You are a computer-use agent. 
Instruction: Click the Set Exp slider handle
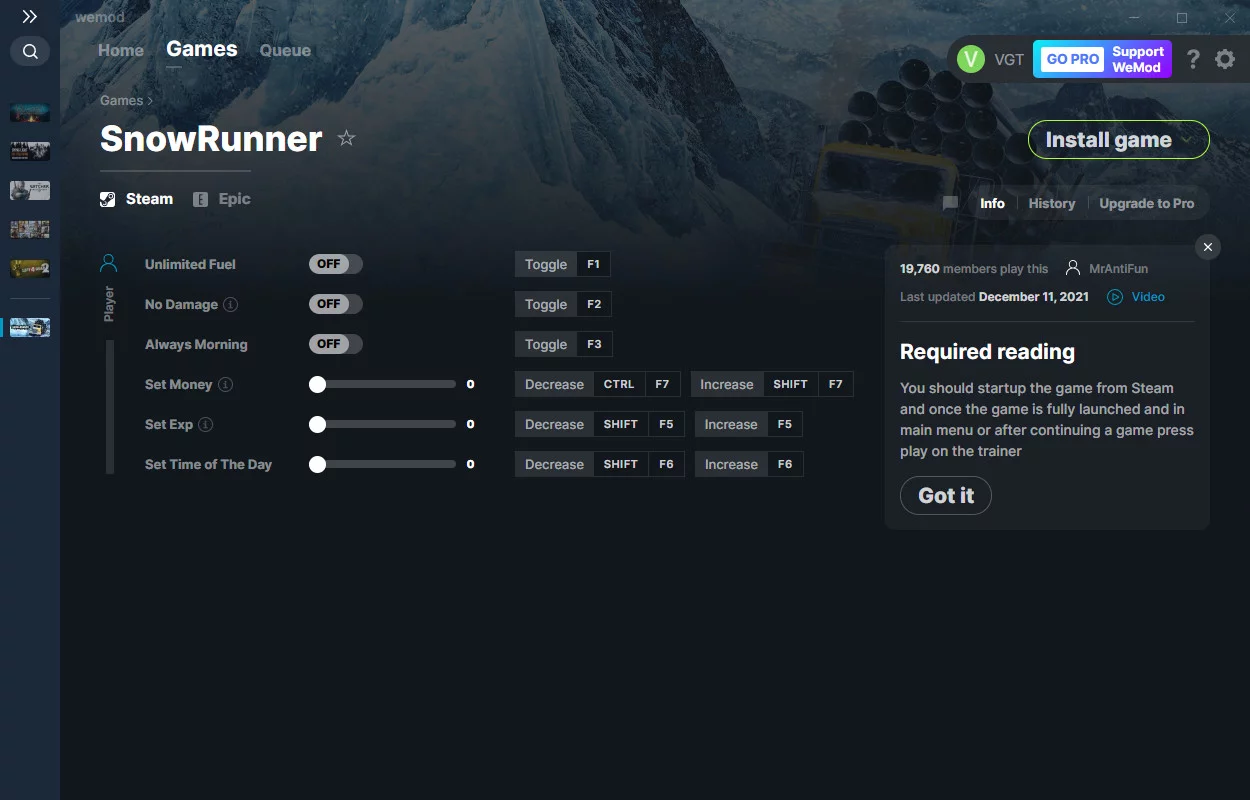click(x=317, y=424)
